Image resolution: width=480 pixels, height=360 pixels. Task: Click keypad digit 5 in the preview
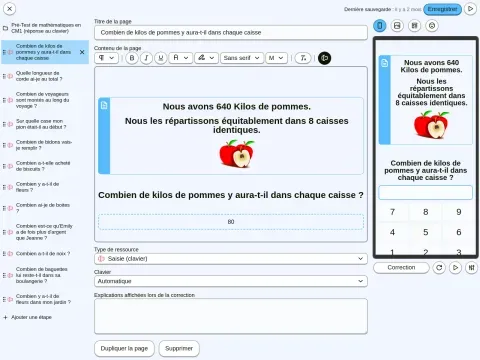tap(426, 232)
